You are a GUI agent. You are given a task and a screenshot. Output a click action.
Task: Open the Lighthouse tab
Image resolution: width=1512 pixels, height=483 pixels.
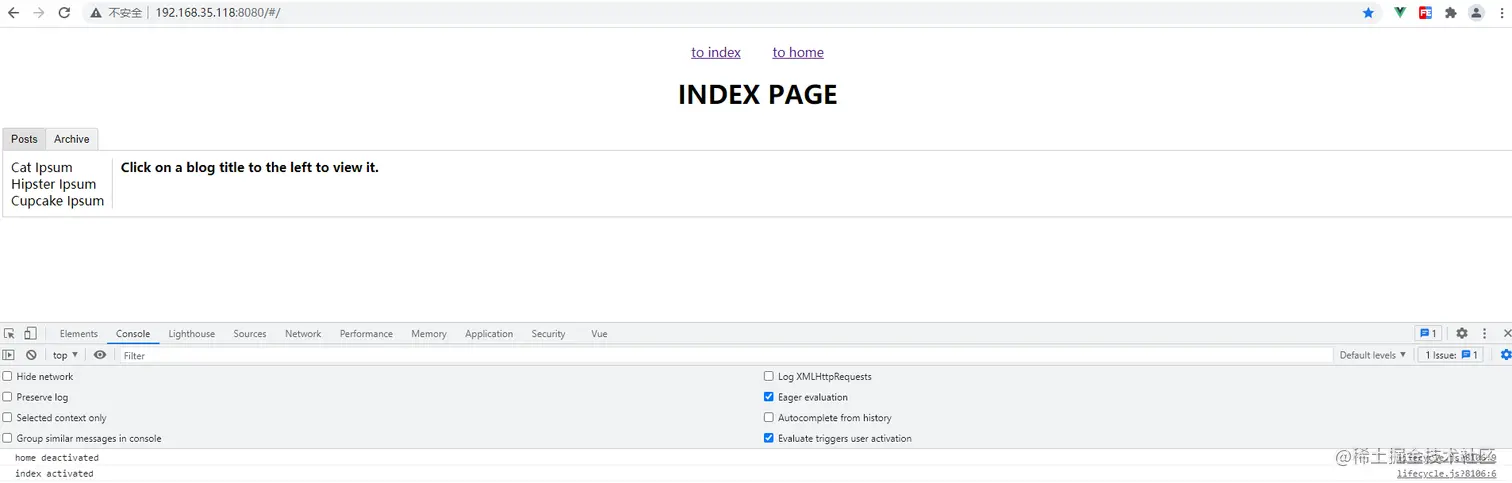pos(192,334)
